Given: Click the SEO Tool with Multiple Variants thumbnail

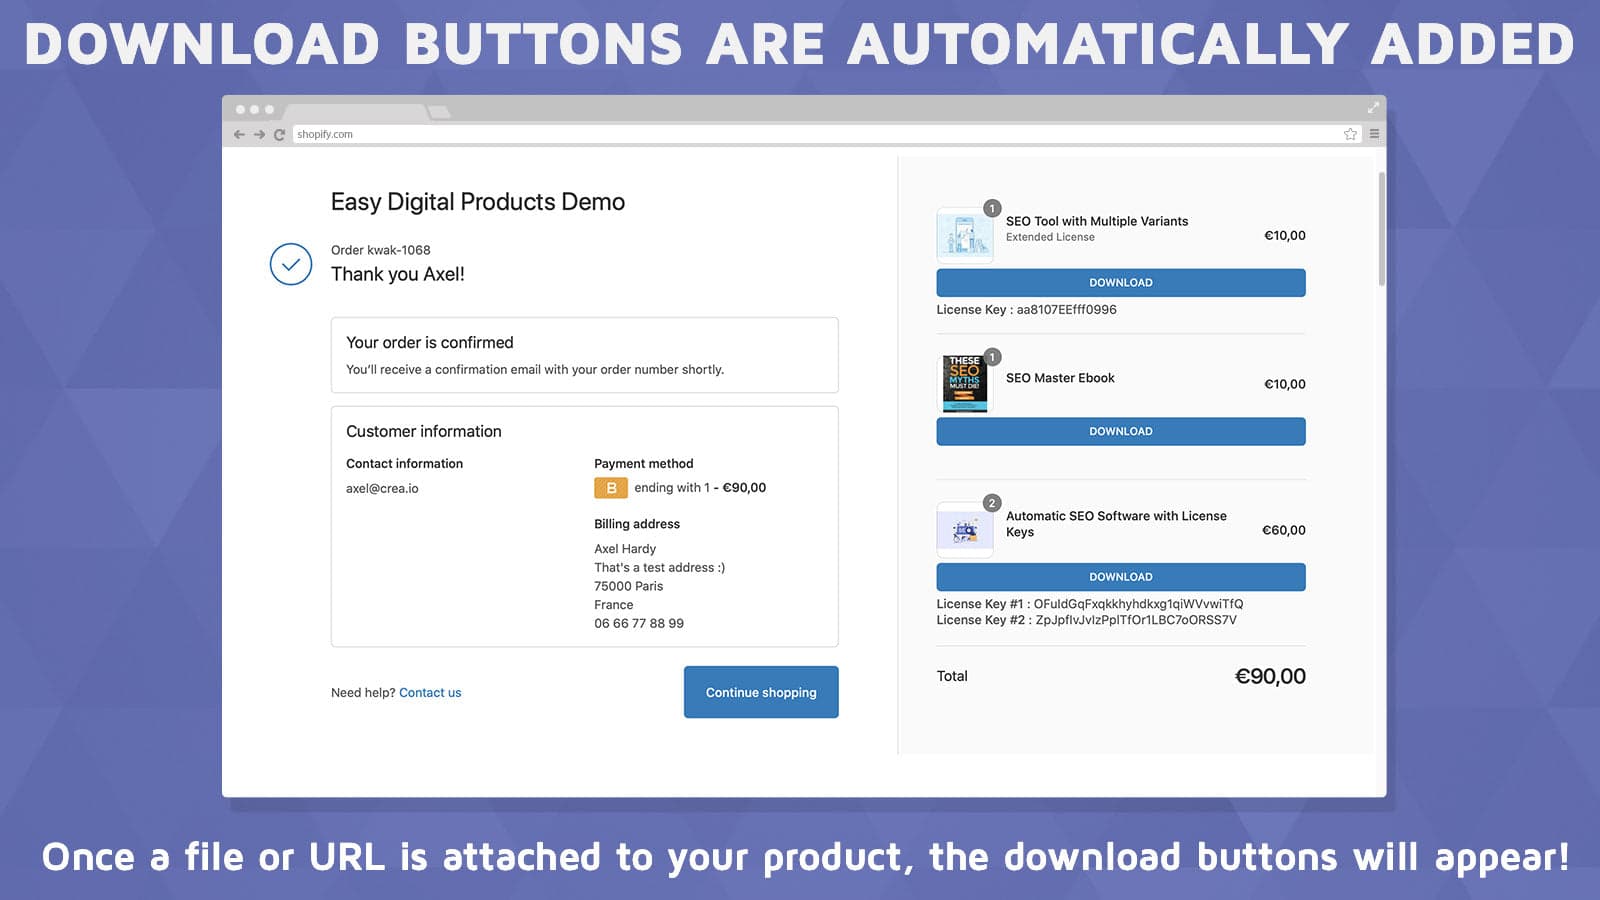Looking at the screenshot, I should [x=964, y=235].
